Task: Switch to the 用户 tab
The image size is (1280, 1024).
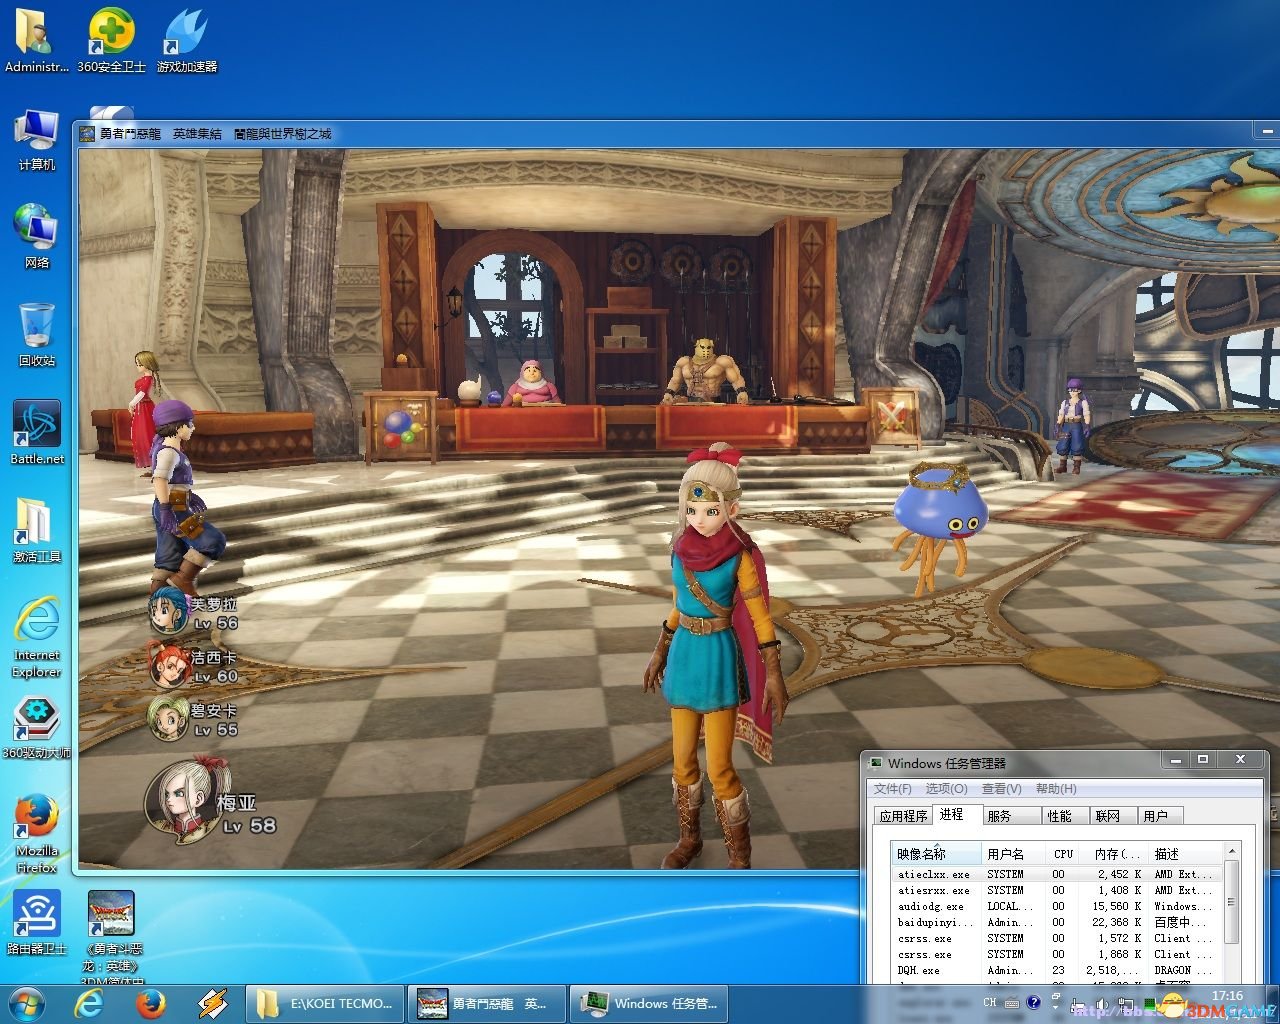Action: [x=1160, y=816]
